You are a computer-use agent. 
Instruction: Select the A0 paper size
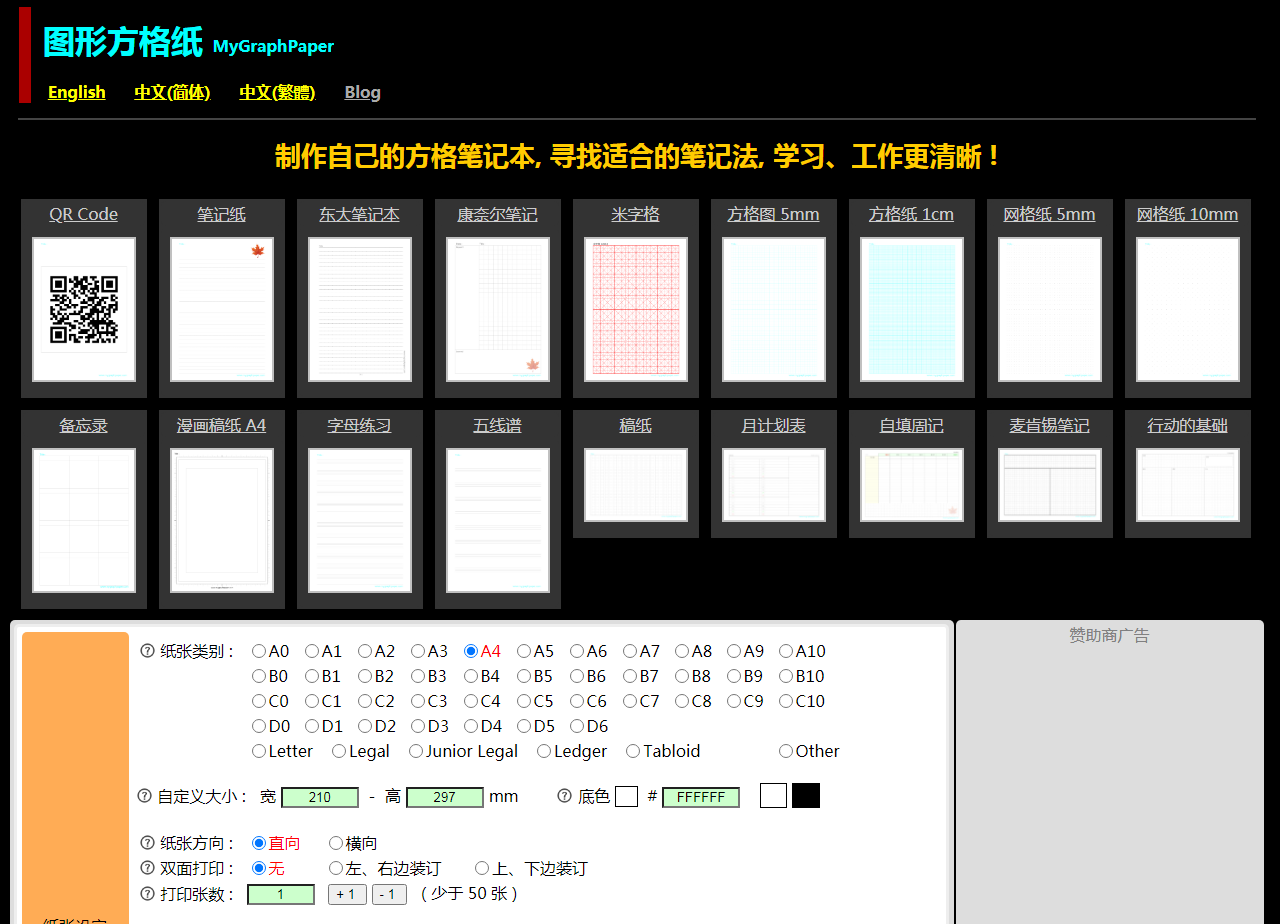tap(259, 651)
